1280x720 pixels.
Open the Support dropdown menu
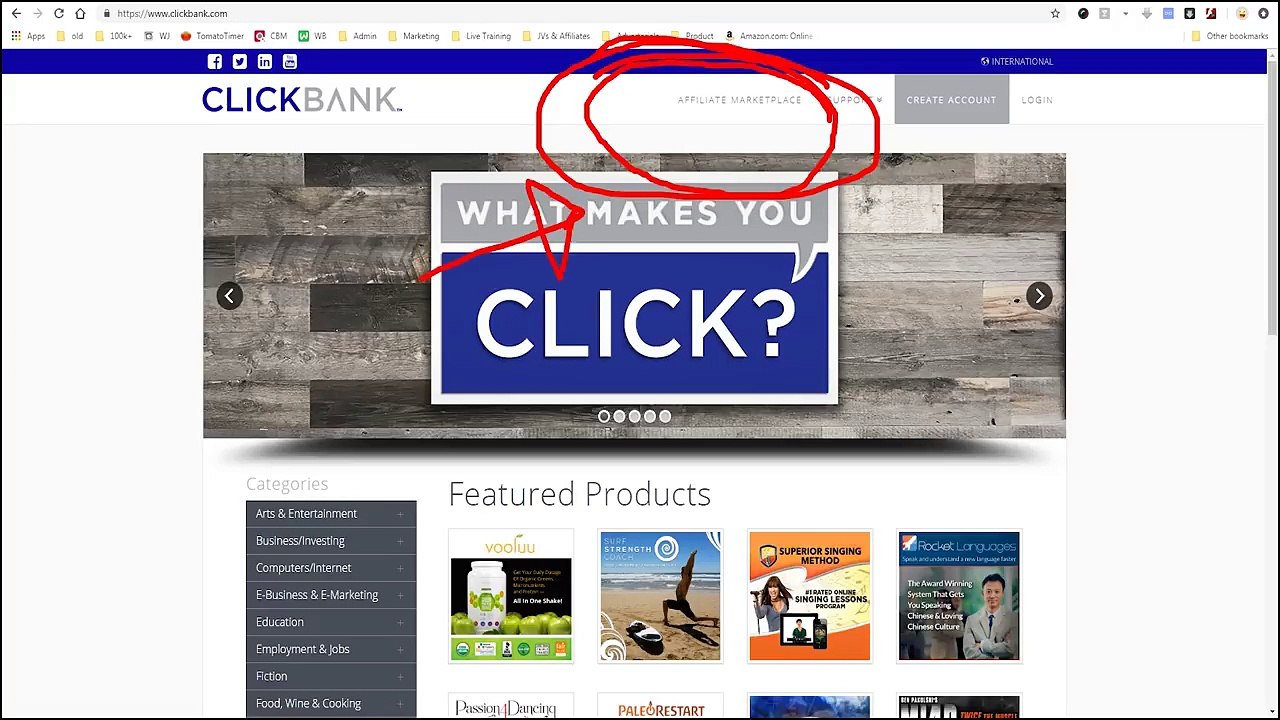click(855, 100)
